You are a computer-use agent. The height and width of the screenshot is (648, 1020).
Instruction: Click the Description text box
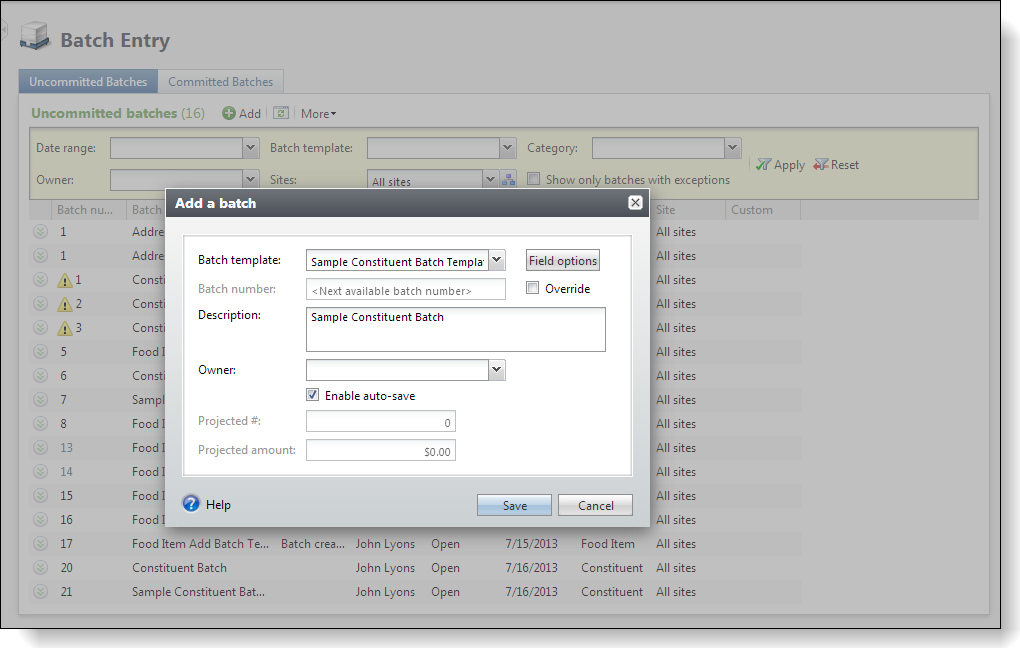tap(455, 330)
